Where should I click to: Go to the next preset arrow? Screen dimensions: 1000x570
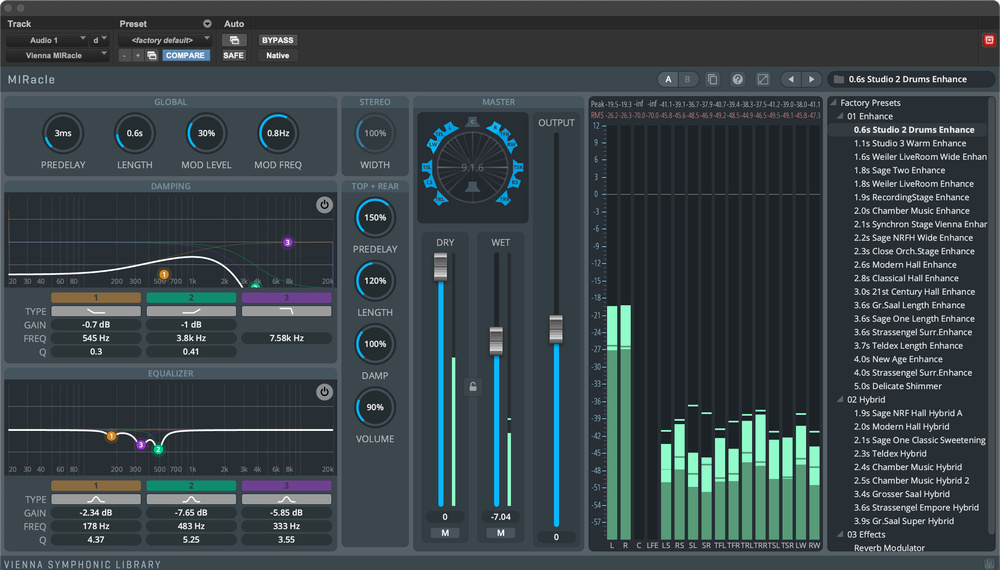coord(810,79)
